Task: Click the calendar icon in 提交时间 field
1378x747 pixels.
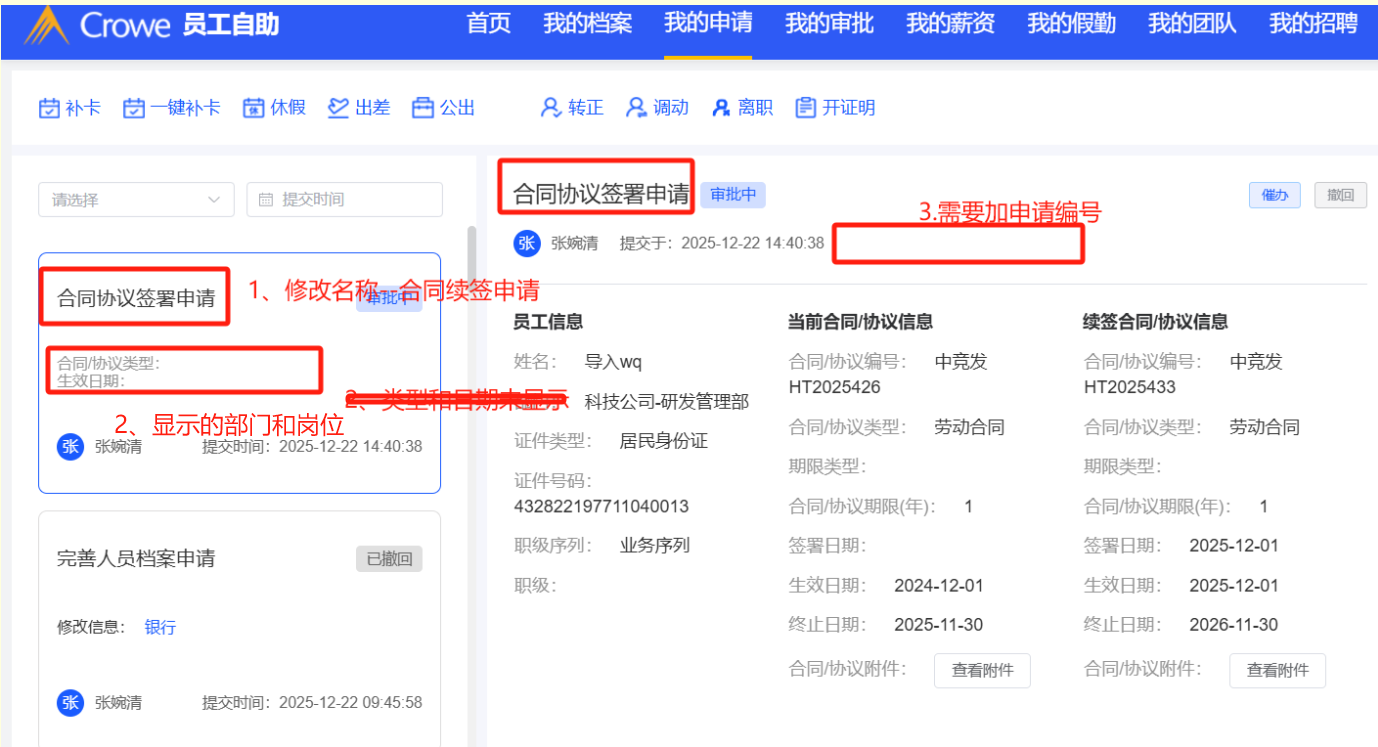Action: (265, 200)
